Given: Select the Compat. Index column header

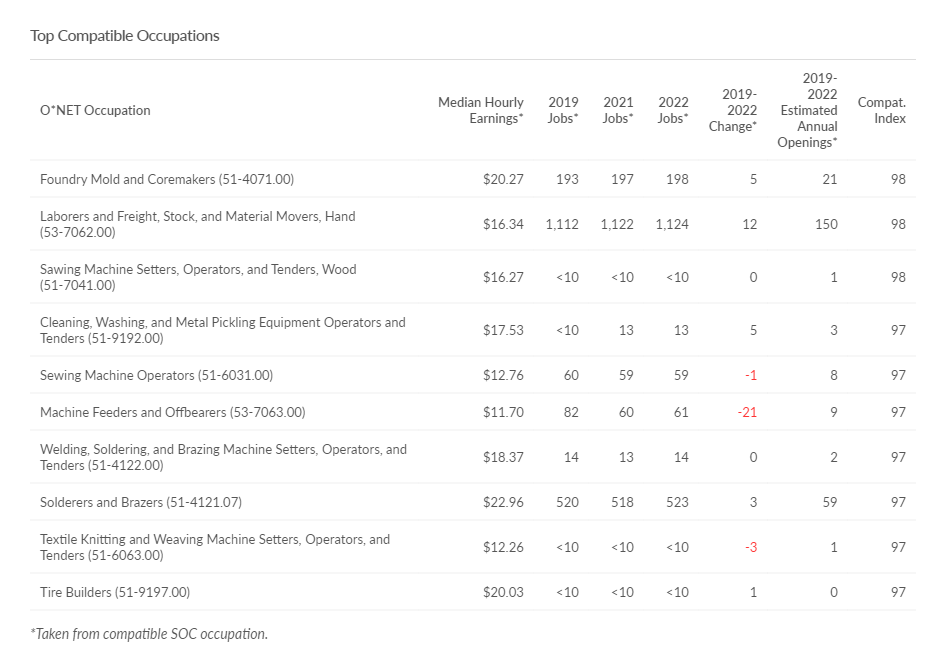Looking at the screenshot, I should click(x=881, y=110).
